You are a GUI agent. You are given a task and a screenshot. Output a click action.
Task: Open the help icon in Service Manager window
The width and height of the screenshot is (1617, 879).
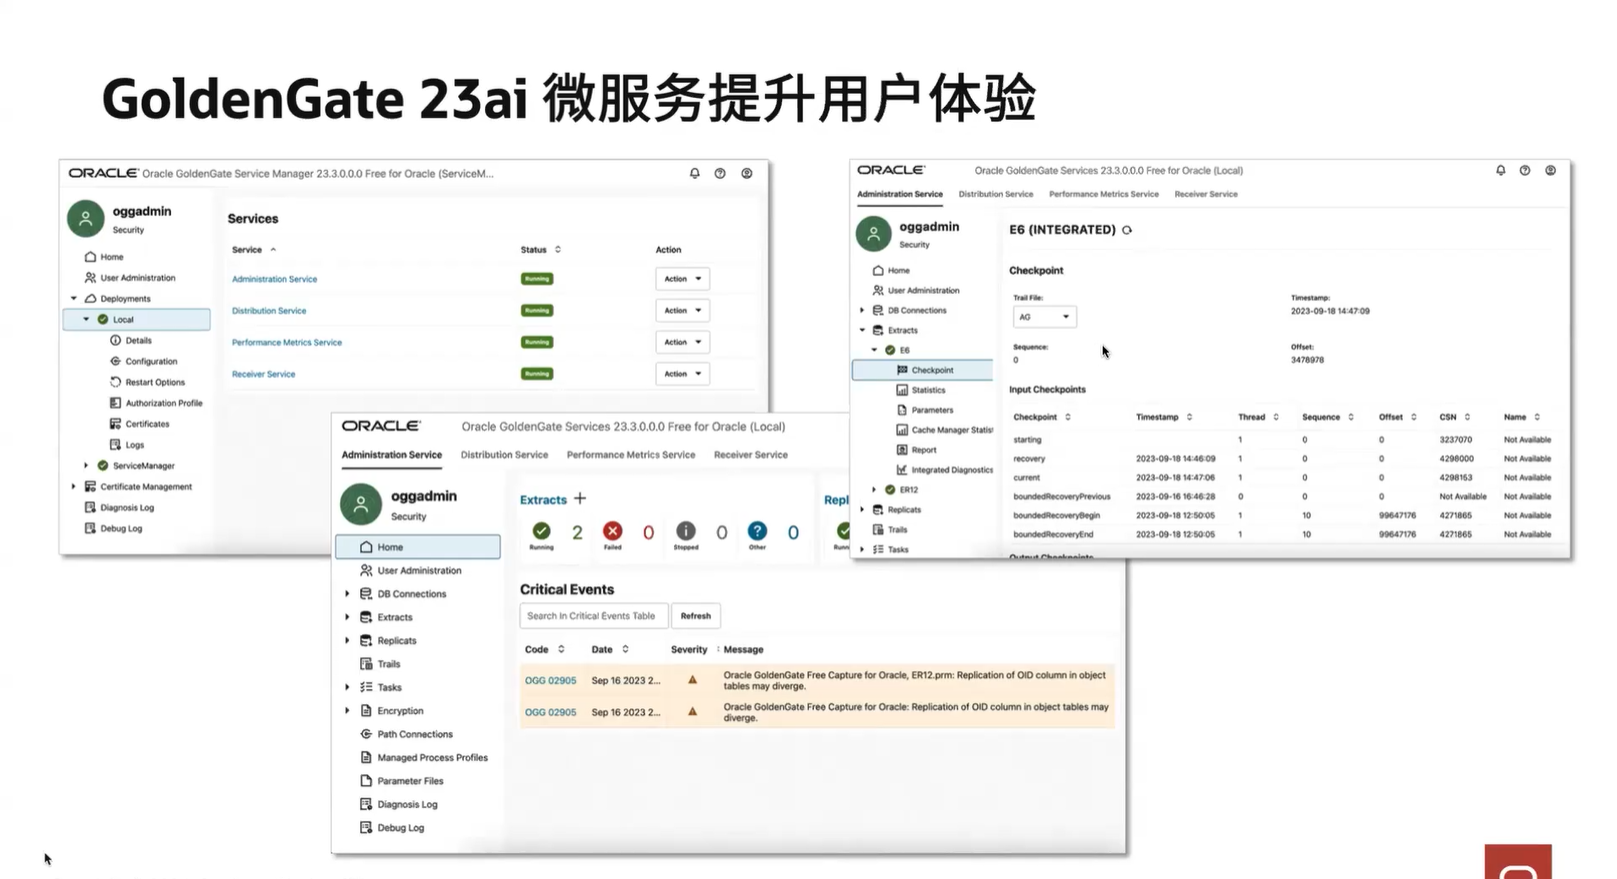(x=720, y=173)
